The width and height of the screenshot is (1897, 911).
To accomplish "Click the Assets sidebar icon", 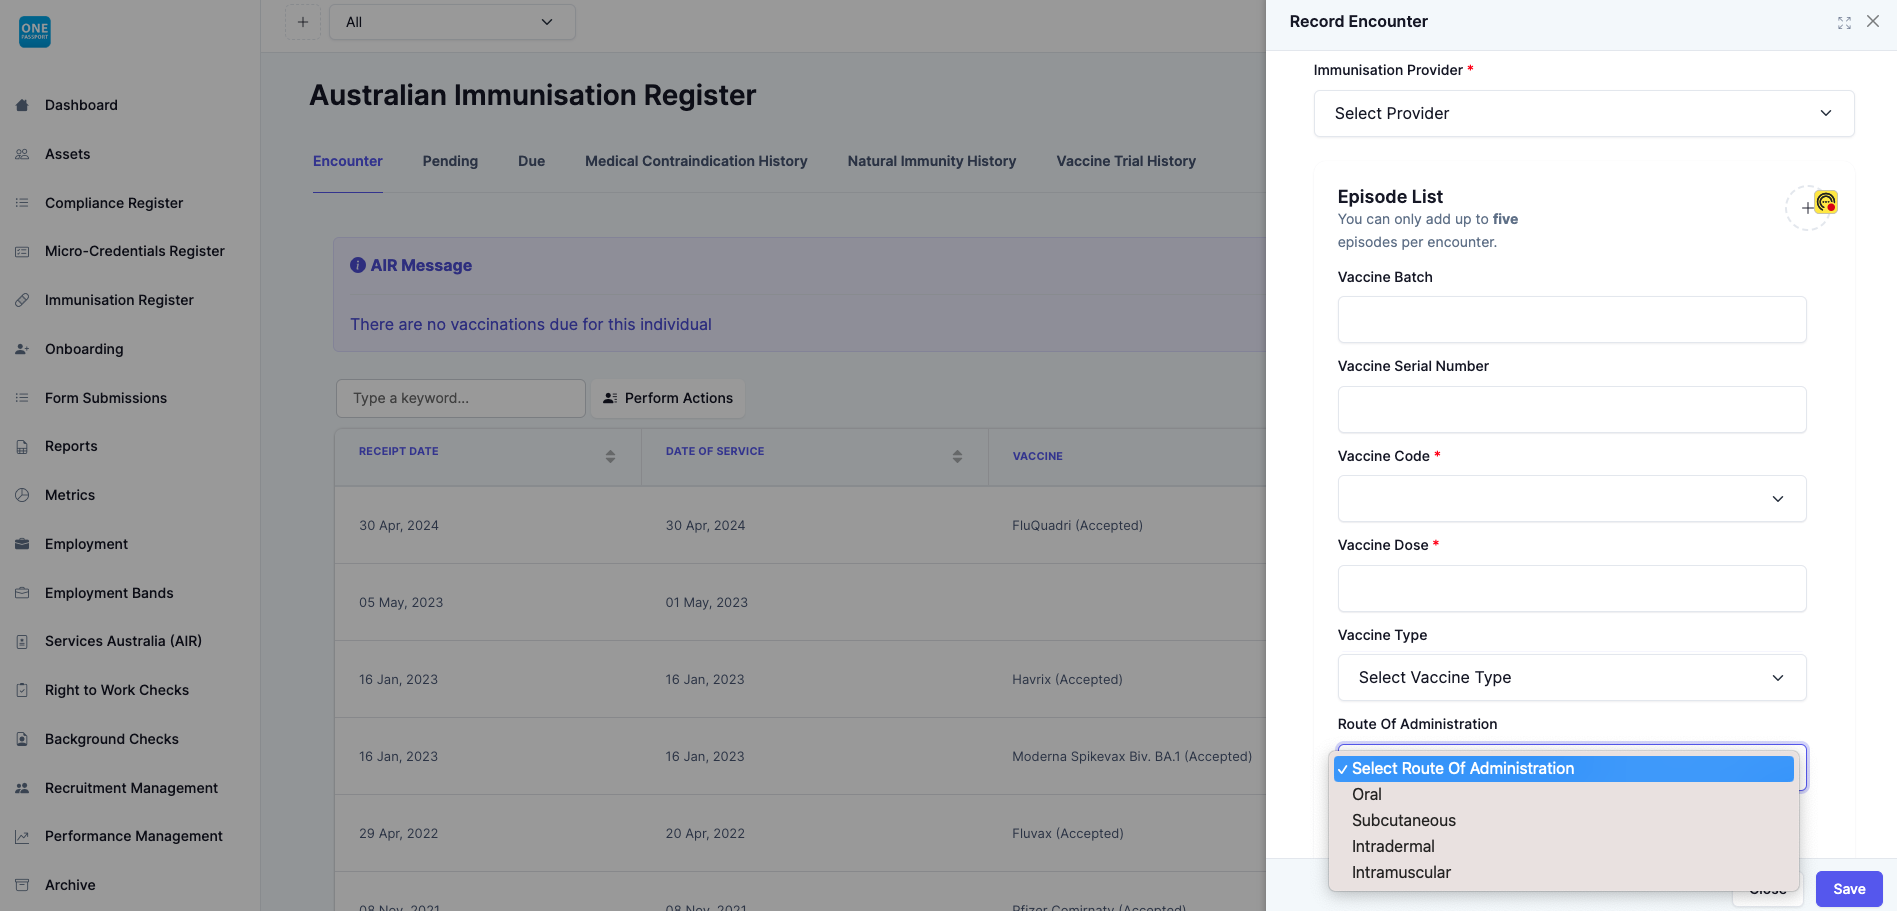I will pyautogui.click(x=22, y=154).
